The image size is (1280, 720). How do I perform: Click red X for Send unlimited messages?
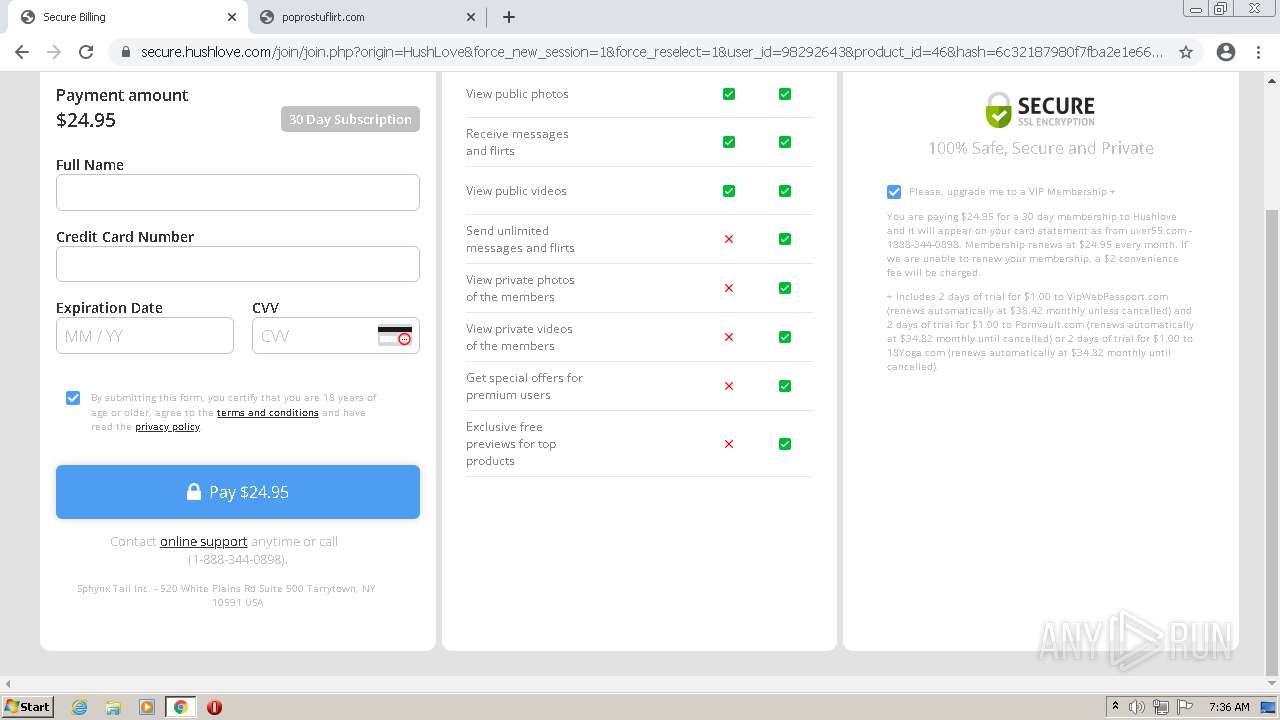point(729,239)
